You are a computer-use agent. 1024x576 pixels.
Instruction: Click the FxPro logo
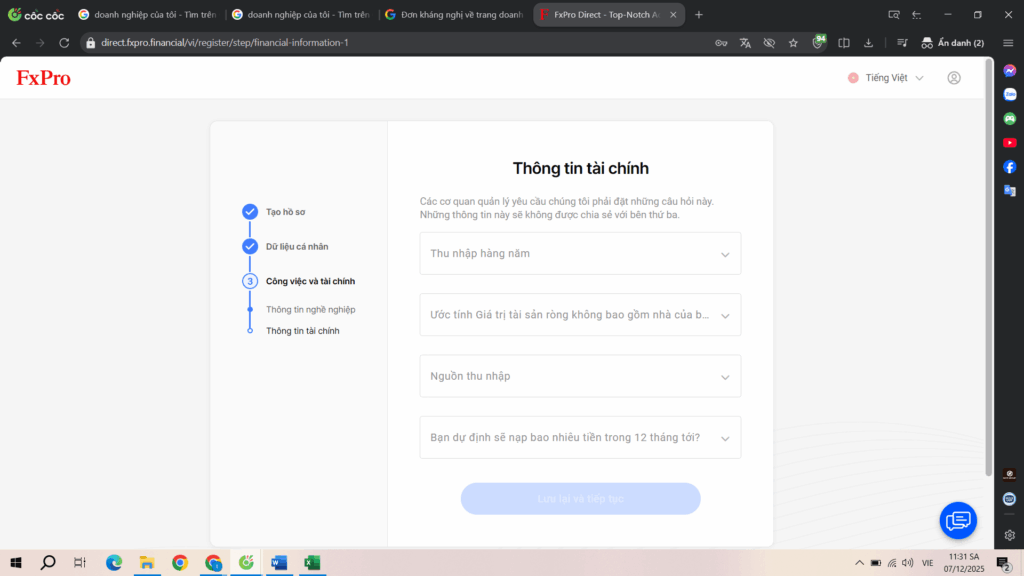(x=43, y=78)
